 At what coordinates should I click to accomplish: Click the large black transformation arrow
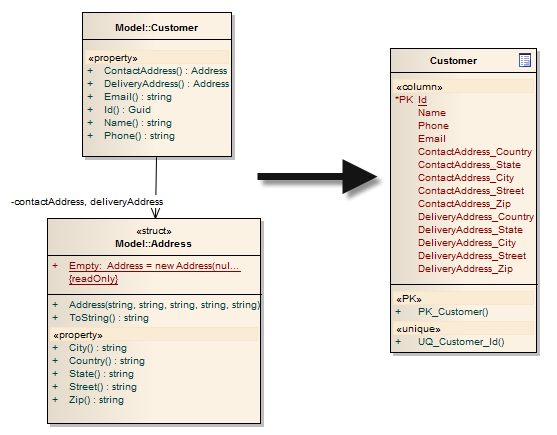coord(317,177)
